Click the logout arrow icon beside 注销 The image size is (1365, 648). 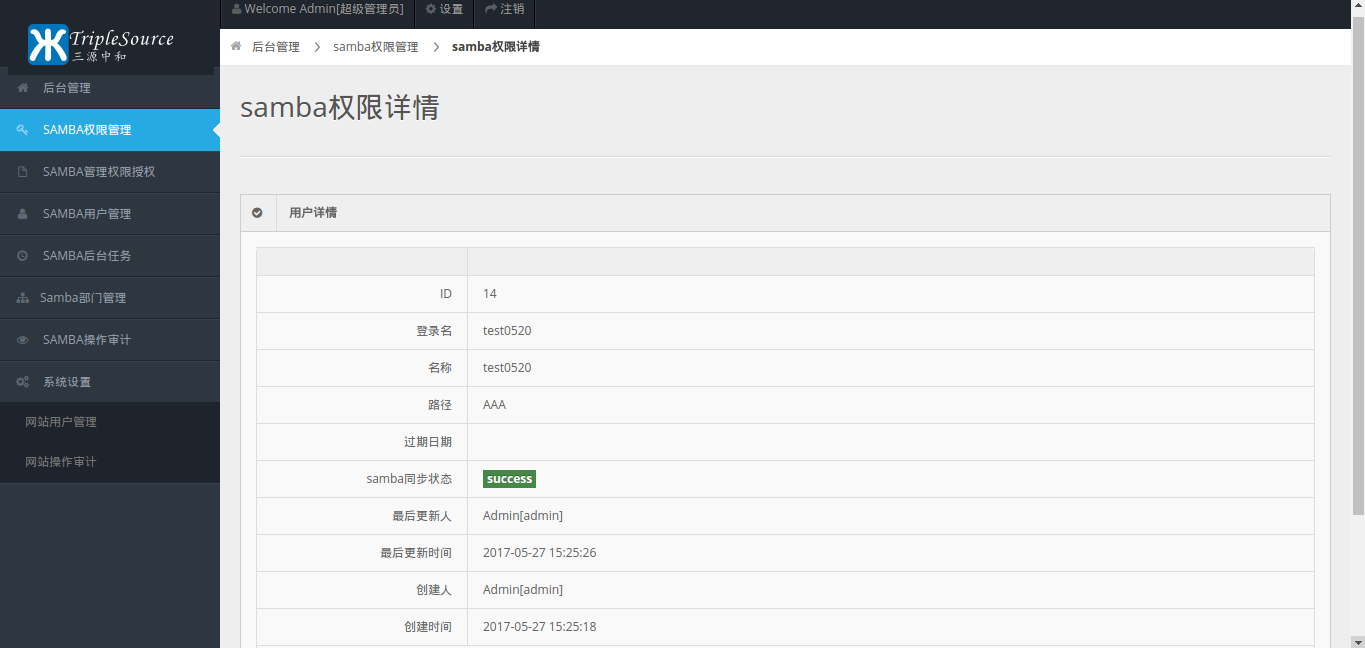491,9
